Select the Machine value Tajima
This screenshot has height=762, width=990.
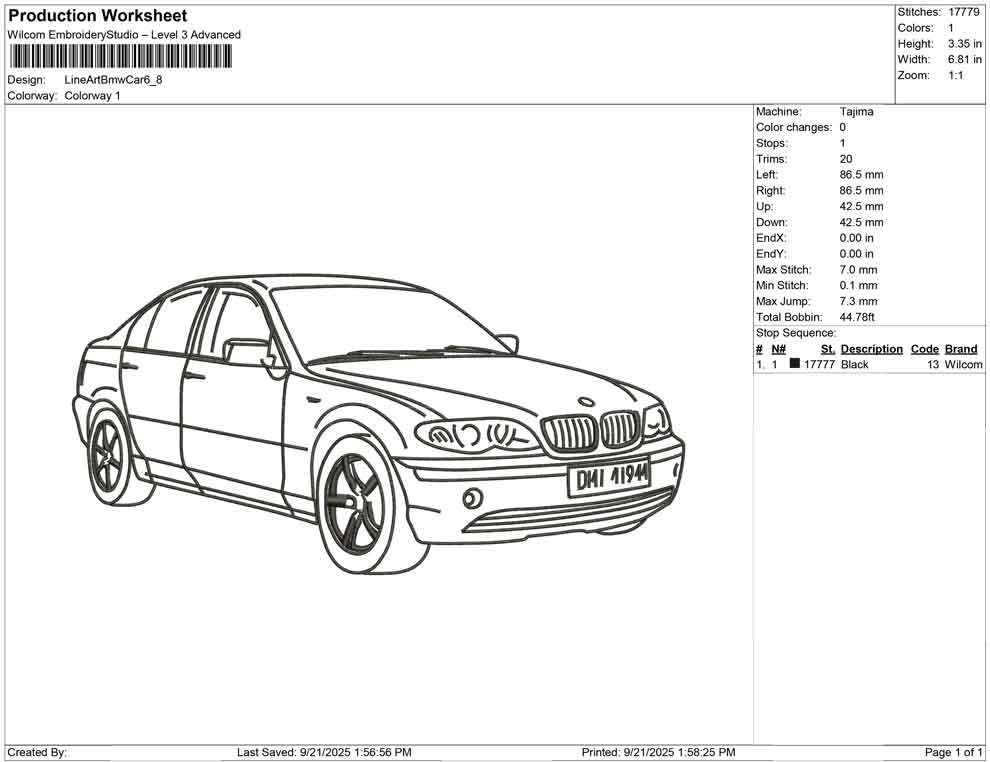pyautogui.click(x=856, y=112)
